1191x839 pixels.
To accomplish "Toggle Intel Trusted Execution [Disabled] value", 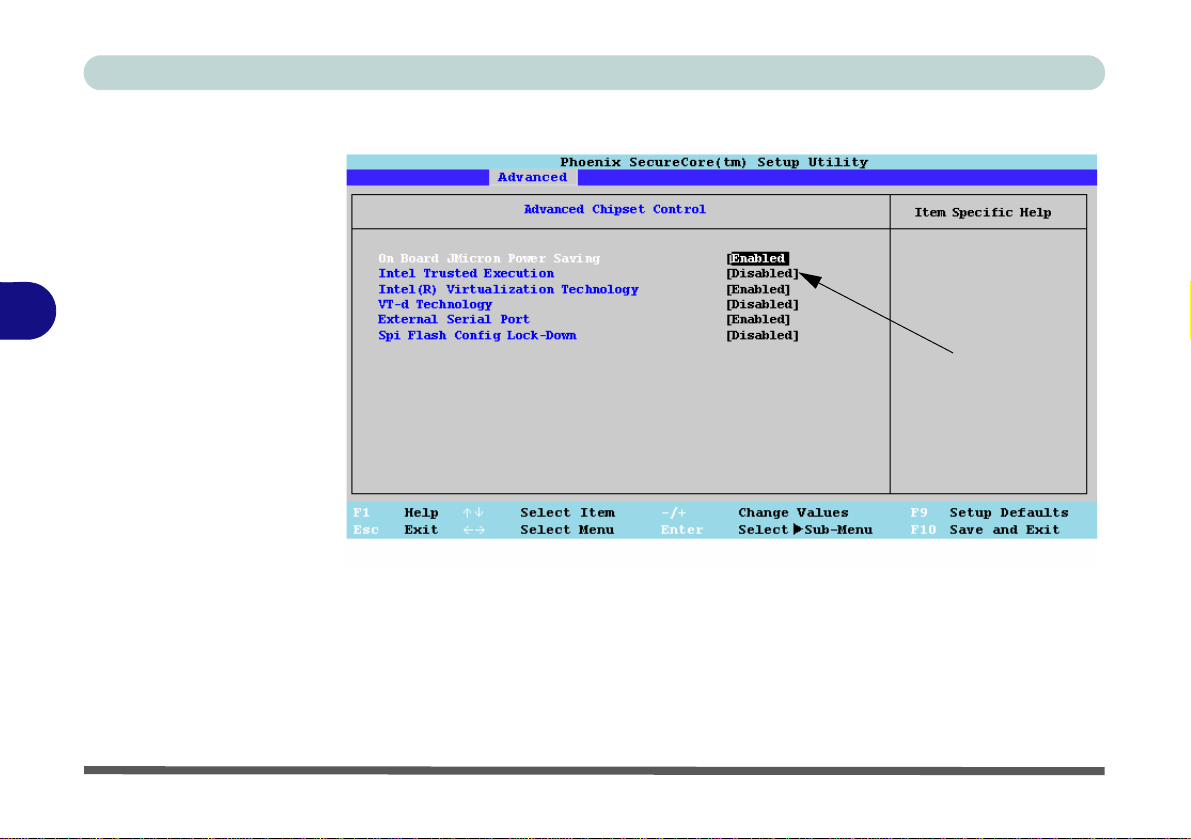I will tap(763, 274).
